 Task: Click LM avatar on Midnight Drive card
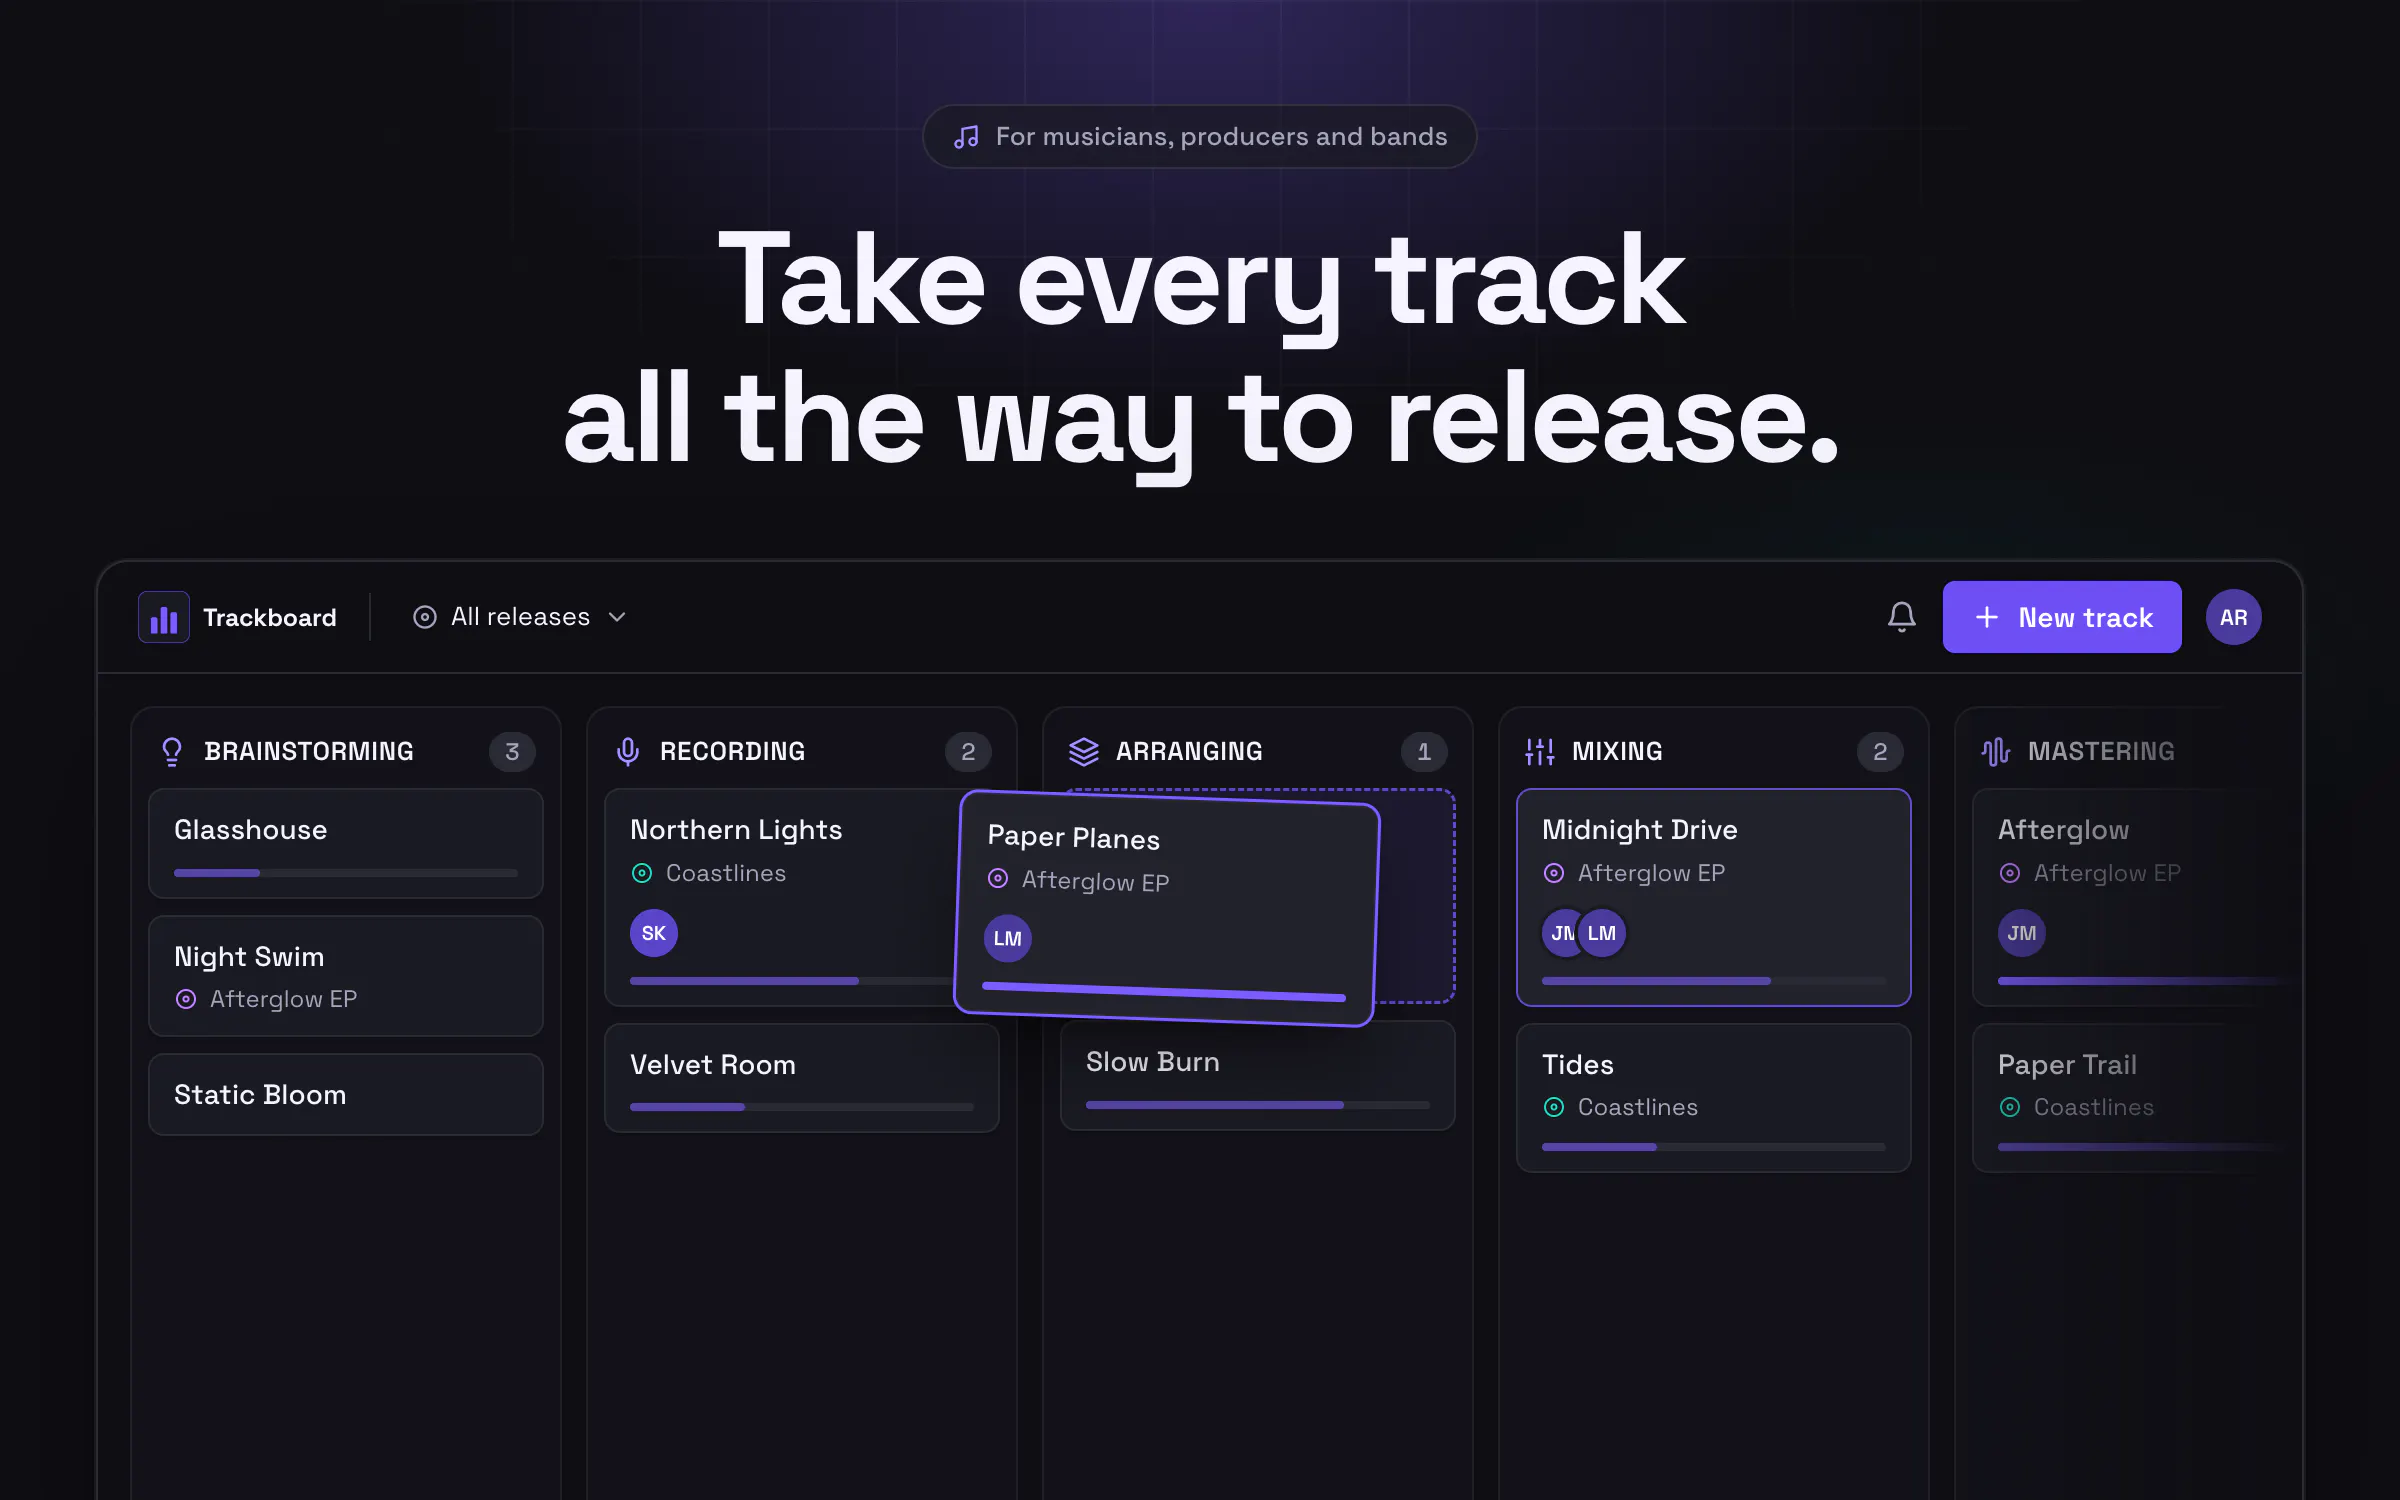click(1602, 933)
